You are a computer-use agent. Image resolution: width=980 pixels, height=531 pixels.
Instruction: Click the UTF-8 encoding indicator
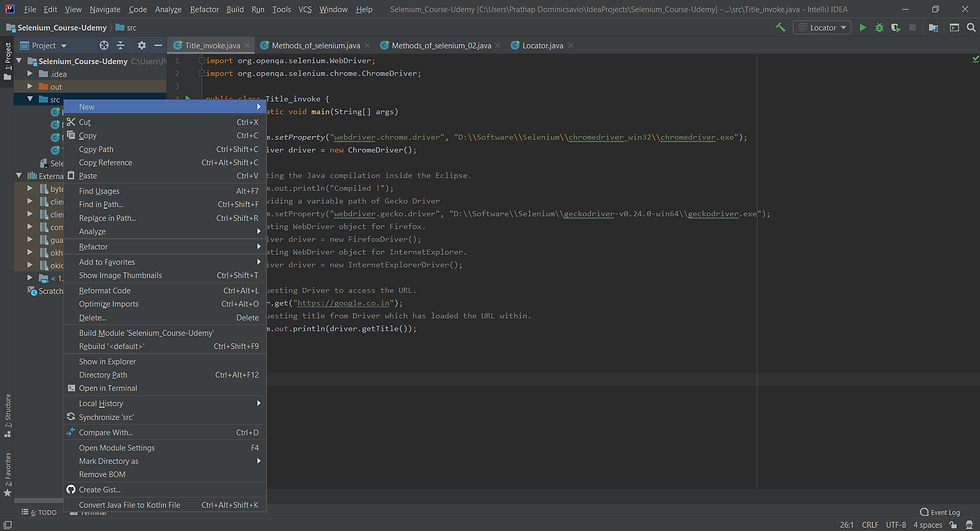896,525
